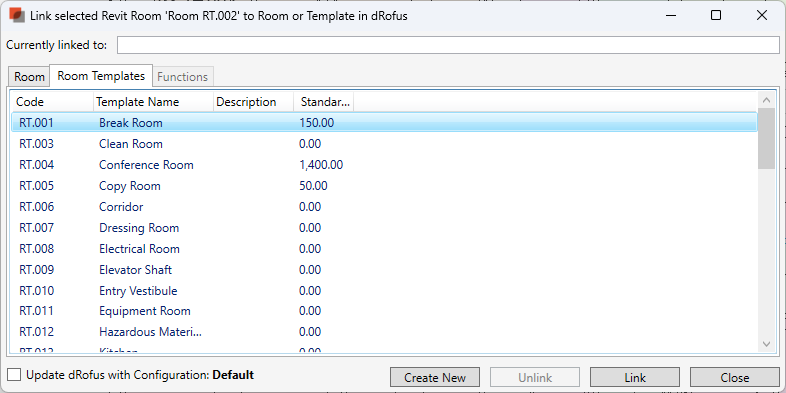Select the RT.005 Copy Room row
This screenshot has height=393, width=786.
384,186
